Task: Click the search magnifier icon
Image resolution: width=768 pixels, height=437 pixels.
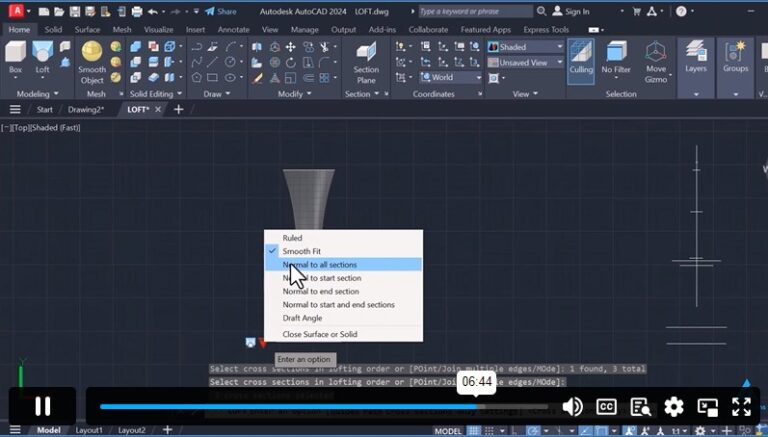Action: (x=541, y=11)
